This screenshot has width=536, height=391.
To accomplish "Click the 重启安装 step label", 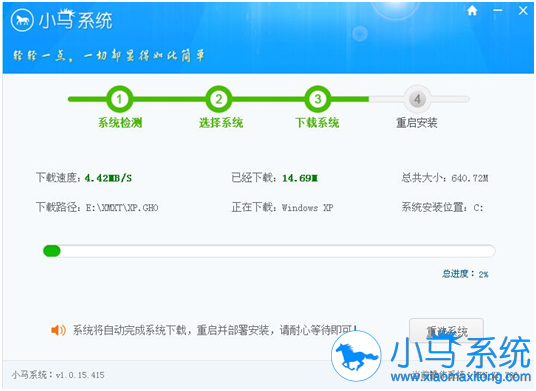I will click(x=417, y=122).
